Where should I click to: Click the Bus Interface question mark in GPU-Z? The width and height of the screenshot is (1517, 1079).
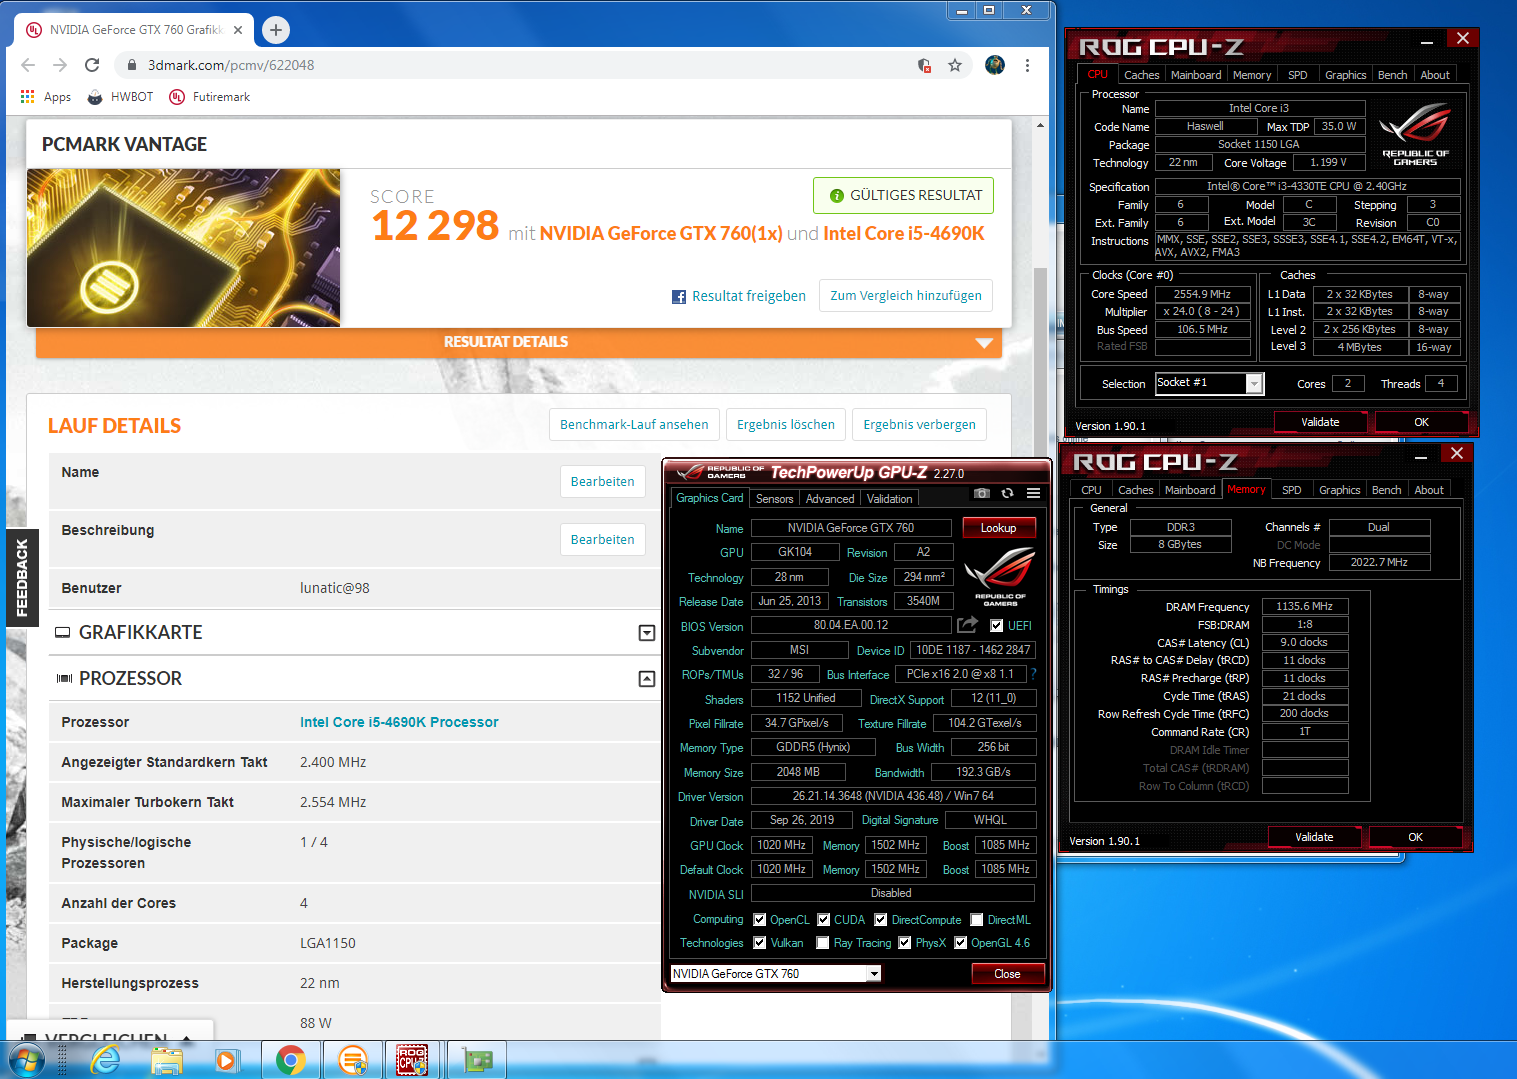pos(1033,674)
